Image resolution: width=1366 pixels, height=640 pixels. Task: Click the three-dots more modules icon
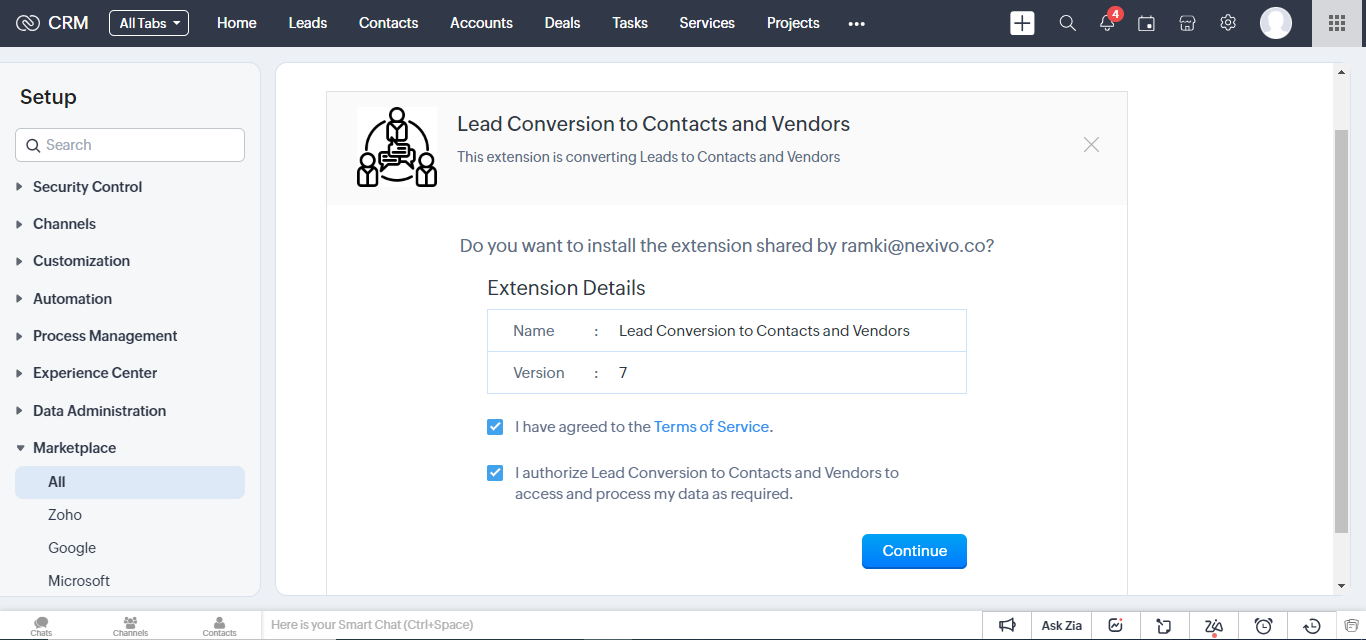pos(857,24)
